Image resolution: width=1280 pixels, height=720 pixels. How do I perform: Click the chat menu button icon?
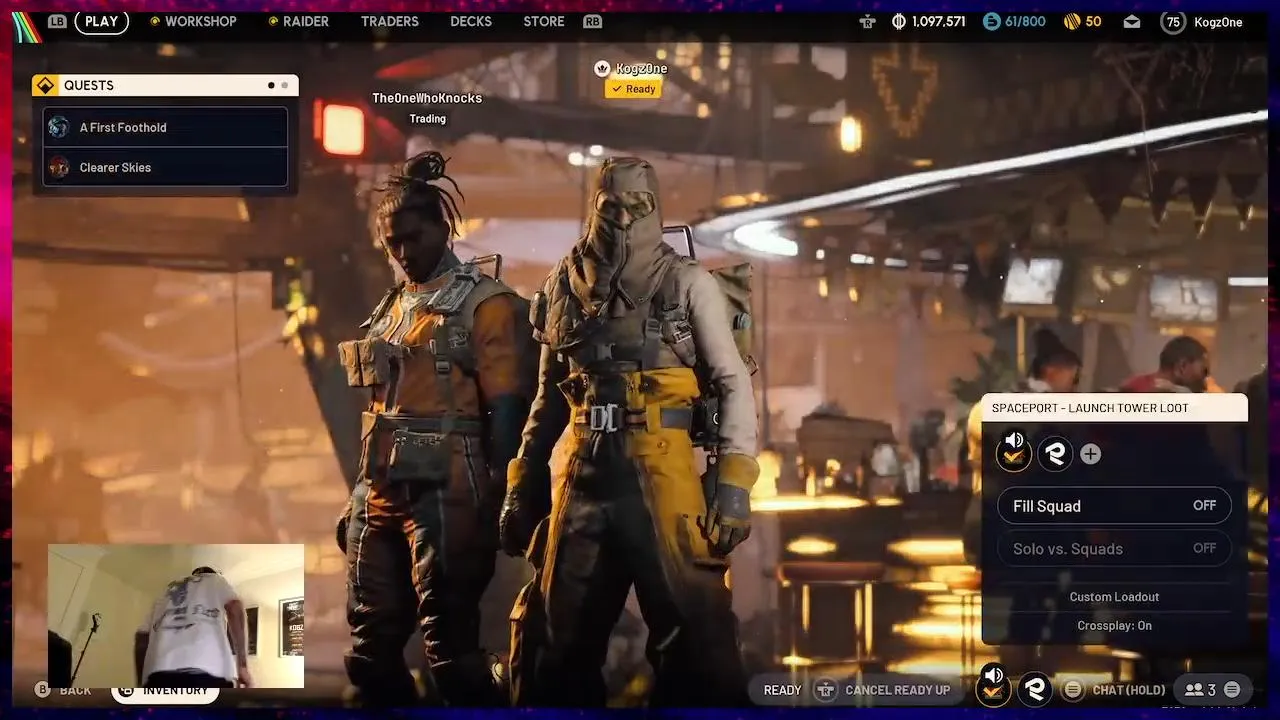click(1072, 690)
